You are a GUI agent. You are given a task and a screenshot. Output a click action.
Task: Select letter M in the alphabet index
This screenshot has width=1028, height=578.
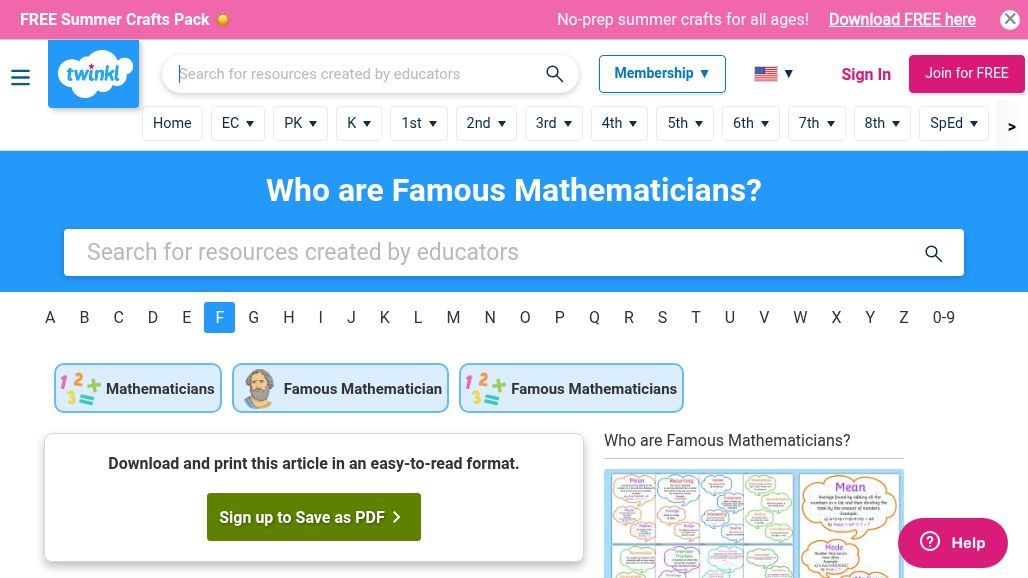point(453,317)
